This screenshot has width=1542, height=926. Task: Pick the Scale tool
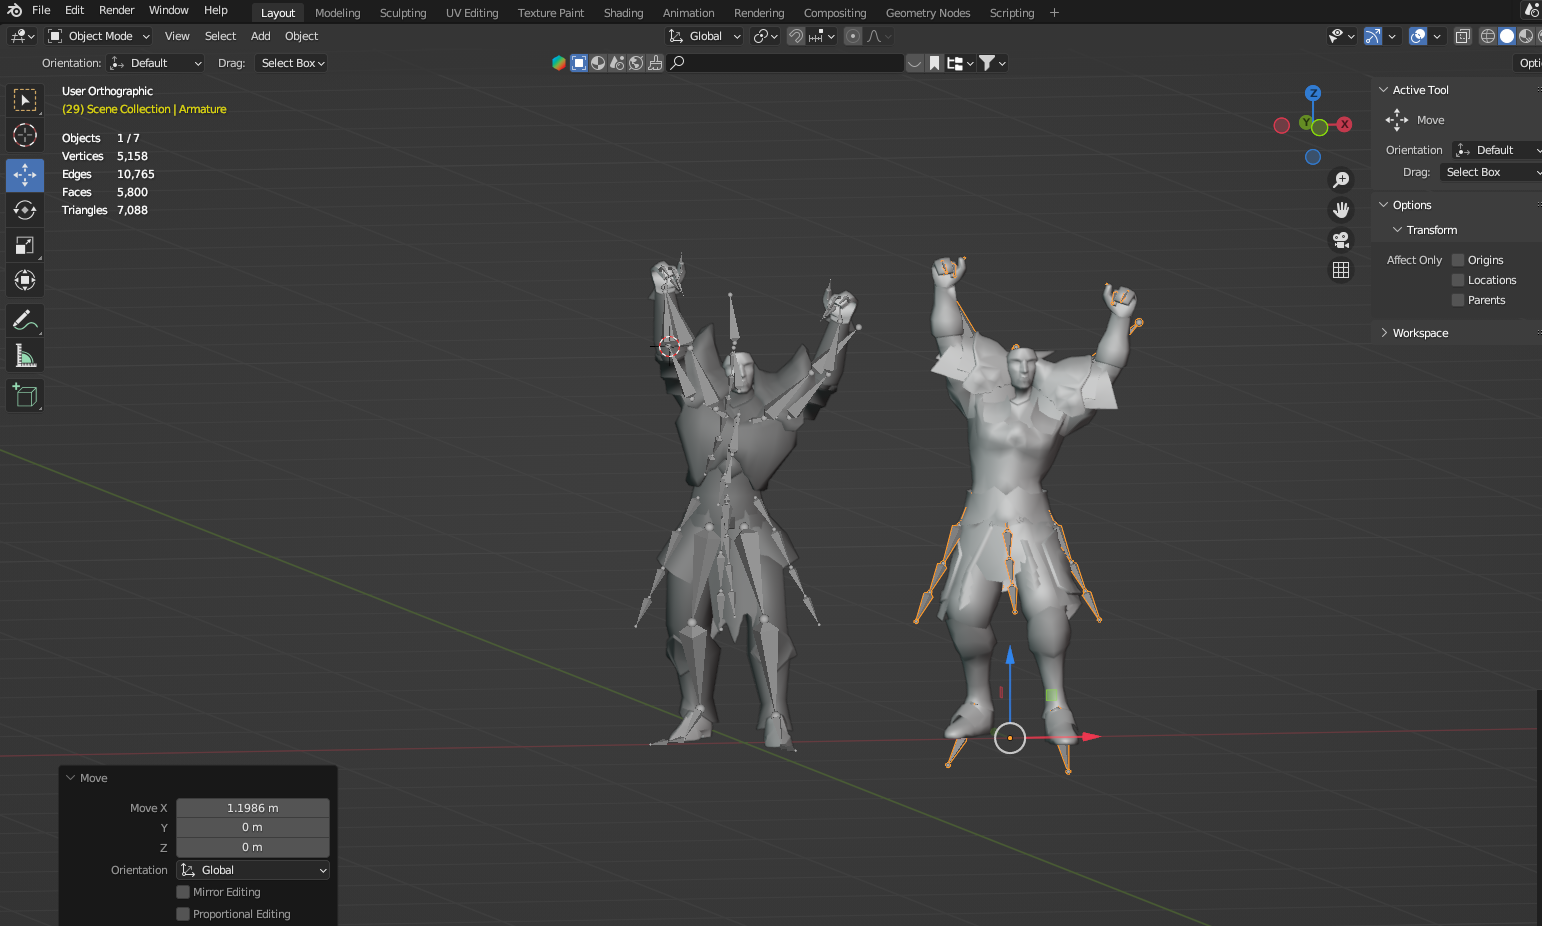point(25,245)
